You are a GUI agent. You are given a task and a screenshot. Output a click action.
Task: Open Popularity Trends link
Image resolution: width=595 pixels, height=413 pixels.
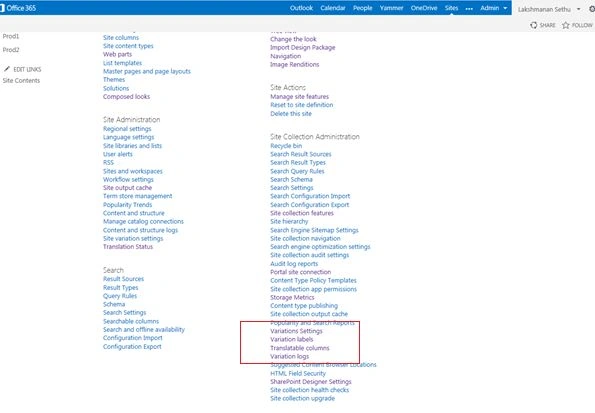click(x=128, y=205)
